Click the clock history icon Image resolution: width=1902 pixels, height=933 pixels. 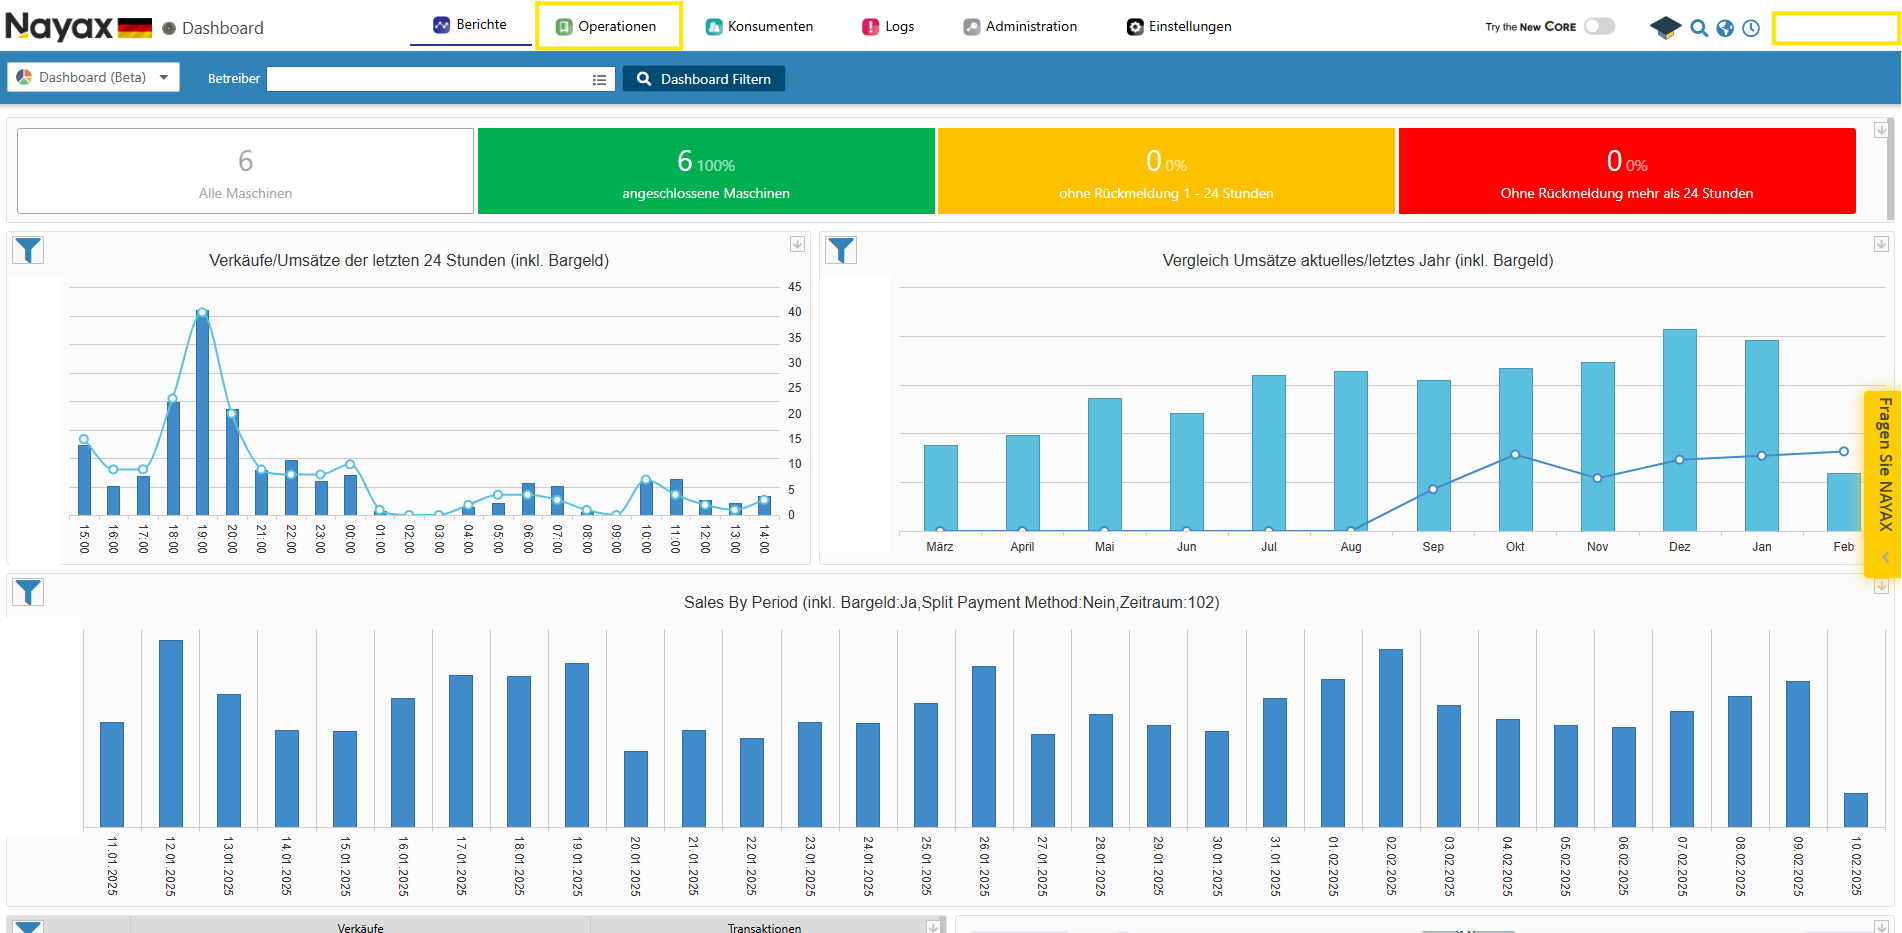pos(1751,28)
